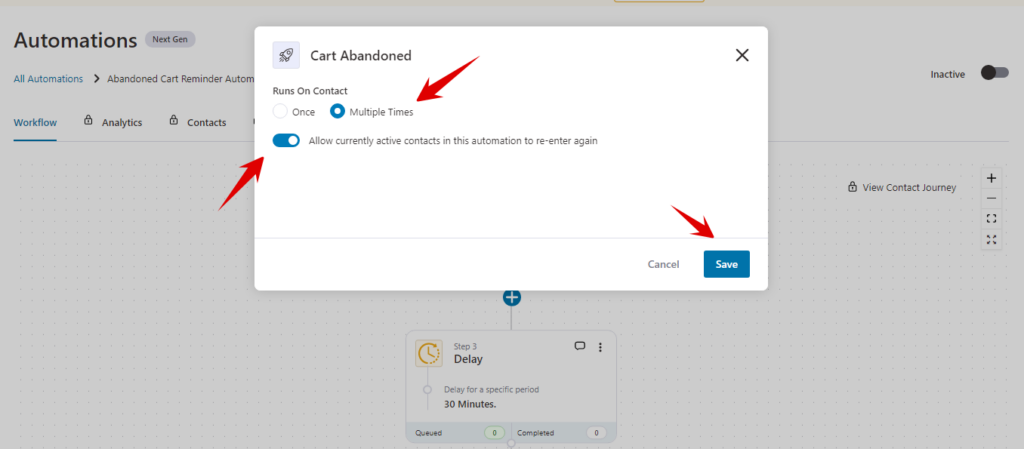Open the three-dot menu on Delay step

point(600,347)
